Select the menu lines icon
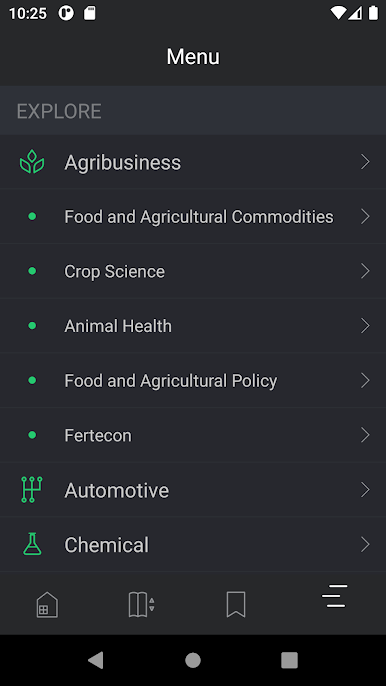This screenshot has width=386, height=686. 335,596
